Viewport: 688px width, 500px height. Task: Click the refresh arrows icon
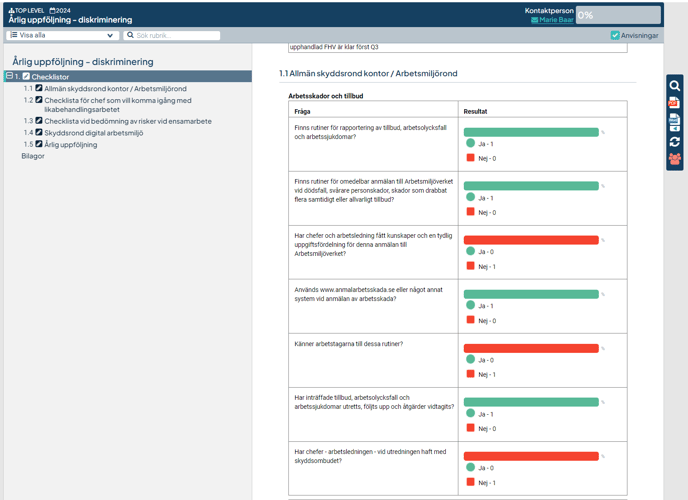coord(675,141)
